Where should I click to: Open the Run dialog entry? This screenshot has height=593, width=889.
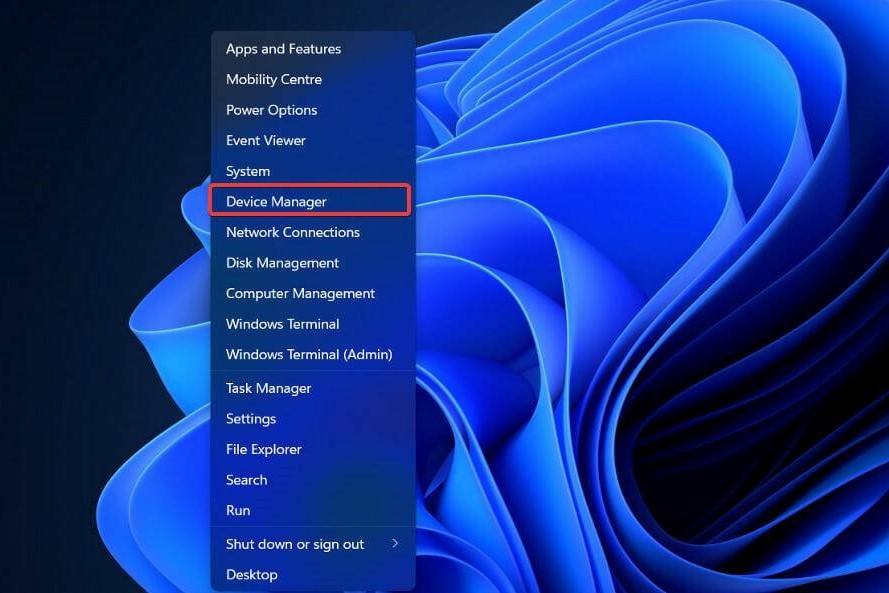238,510
